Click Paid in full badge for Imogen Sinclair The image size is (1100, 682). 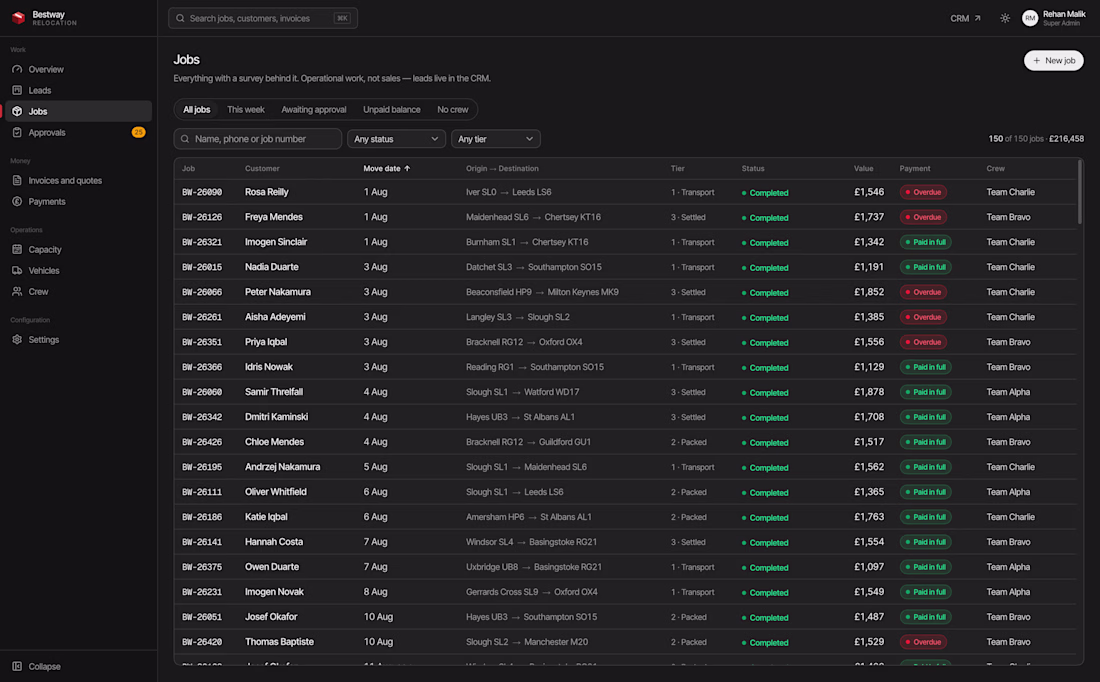[x=925, y=242]
